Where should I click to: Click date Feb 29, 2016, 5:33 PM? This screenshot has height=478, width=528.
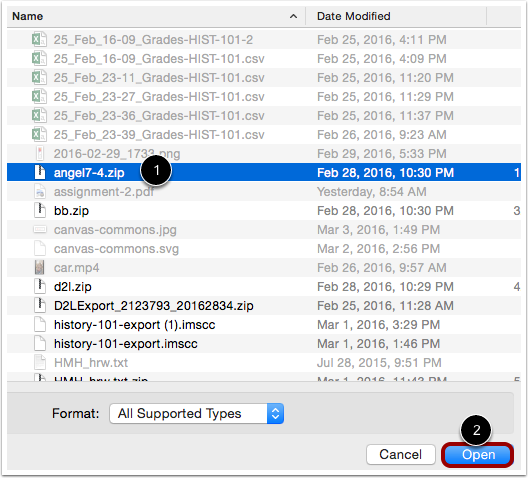coord(382,154)
